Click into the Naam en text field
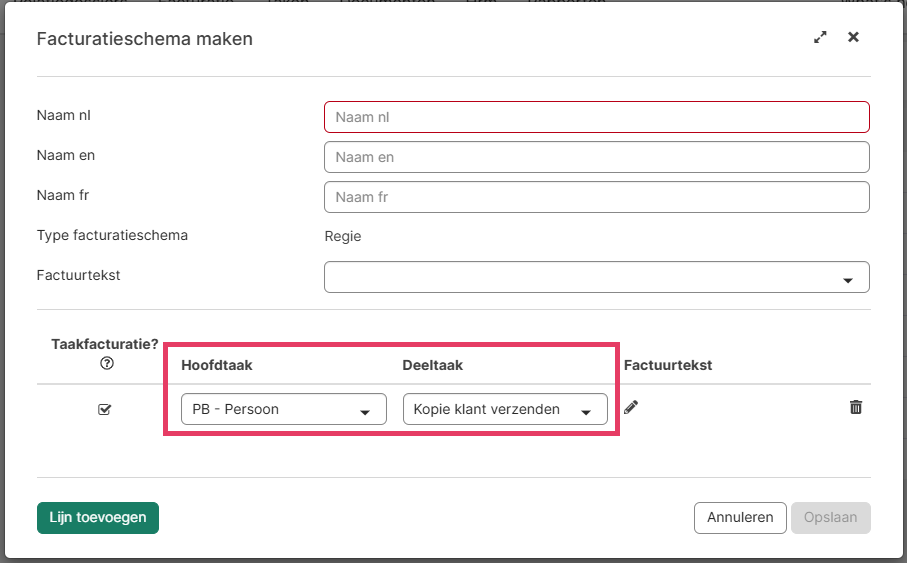907x563 pixels. [596, 157]
